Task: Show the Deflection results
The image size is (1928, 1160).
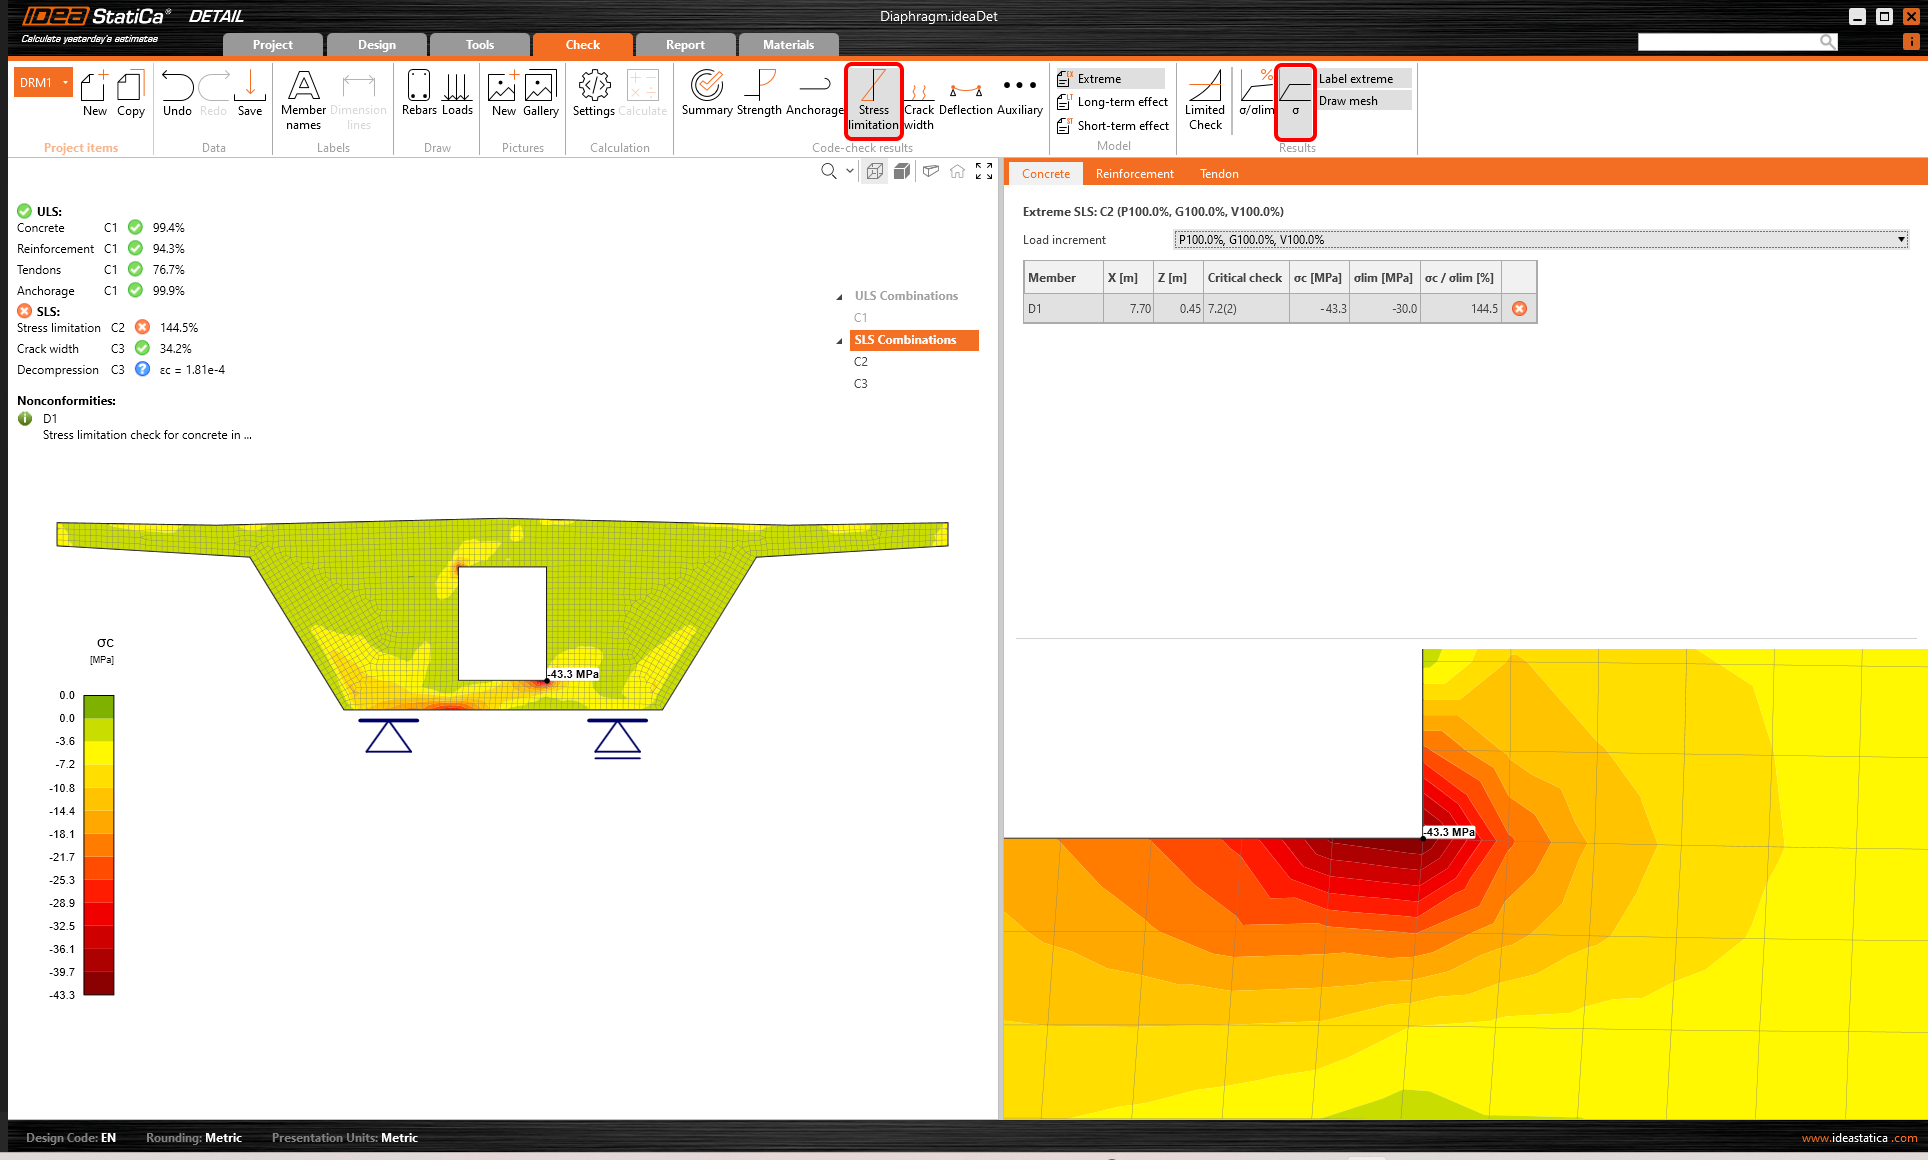Action: (x=965, y=96)
